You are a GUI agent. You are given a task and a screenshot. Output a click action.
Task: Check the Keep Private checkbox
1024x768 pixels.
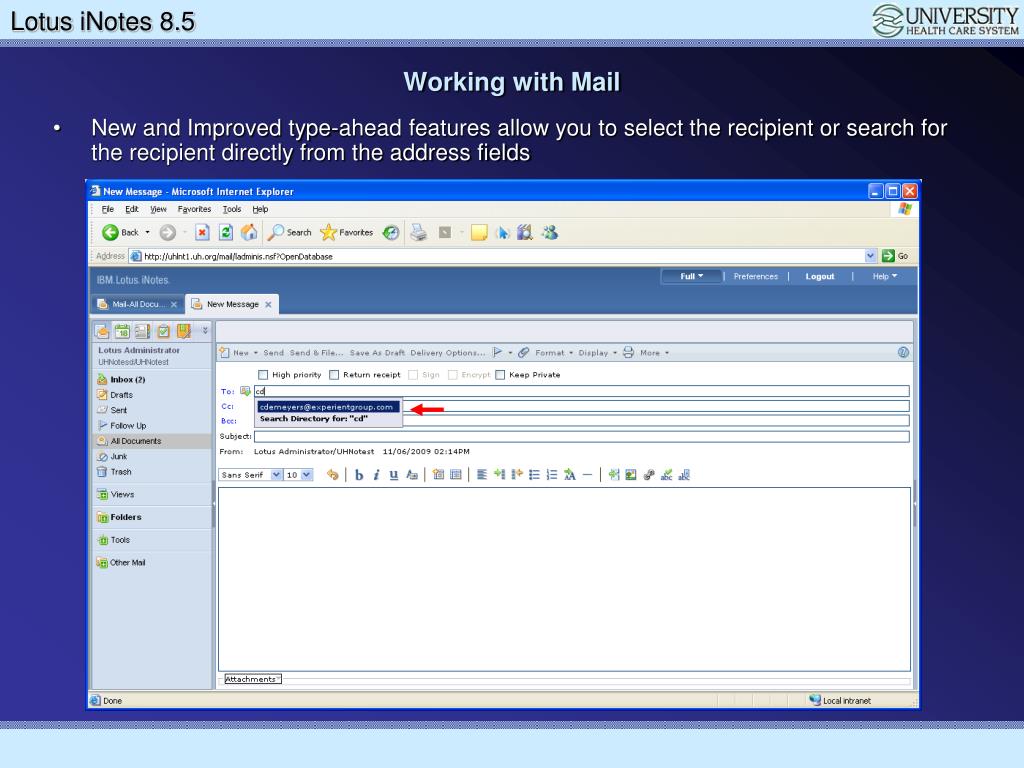[x=500, y=375]
